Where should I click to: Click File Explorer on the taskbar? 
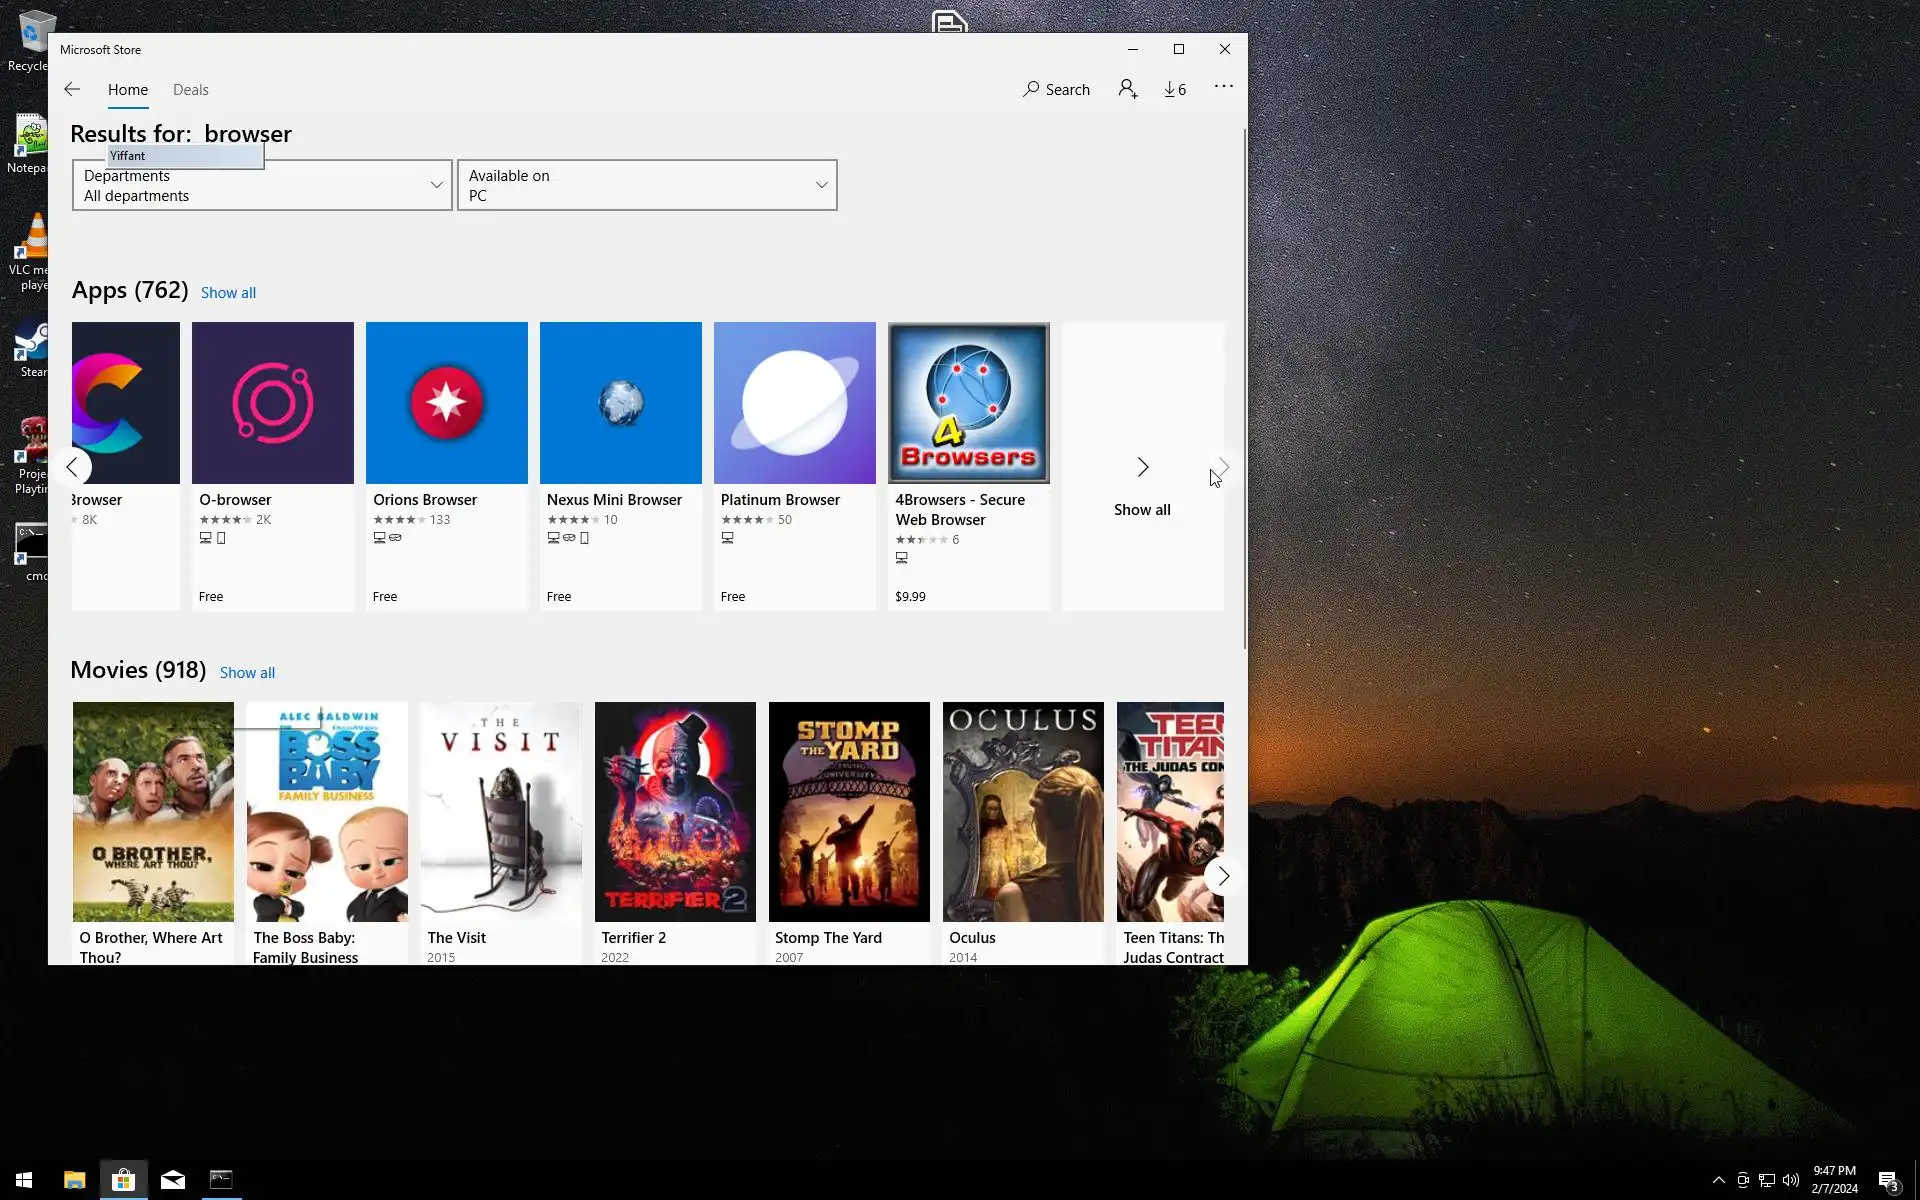click(75, 1180)
